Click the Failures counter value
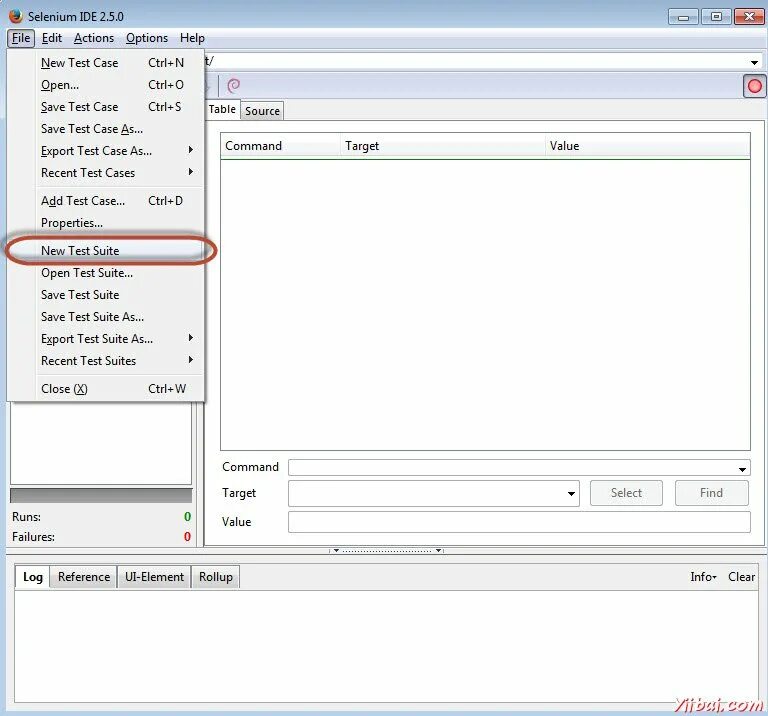This screenshot has height=716, width=768. tap(187, 537)
